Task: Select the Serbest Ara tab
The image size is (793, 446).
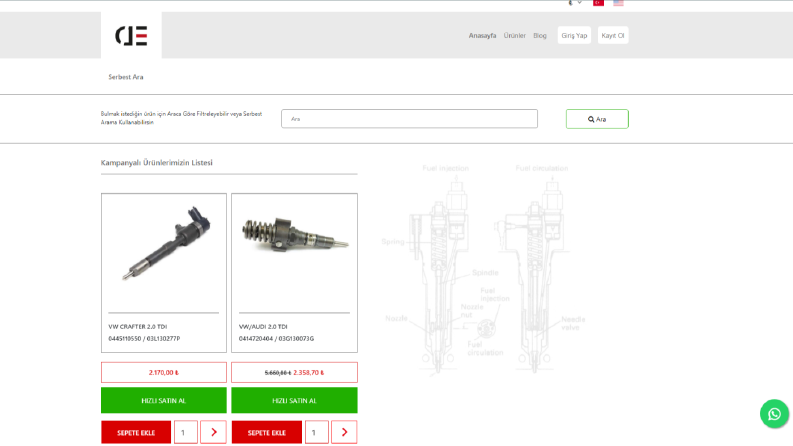Action: coord(126,77)
